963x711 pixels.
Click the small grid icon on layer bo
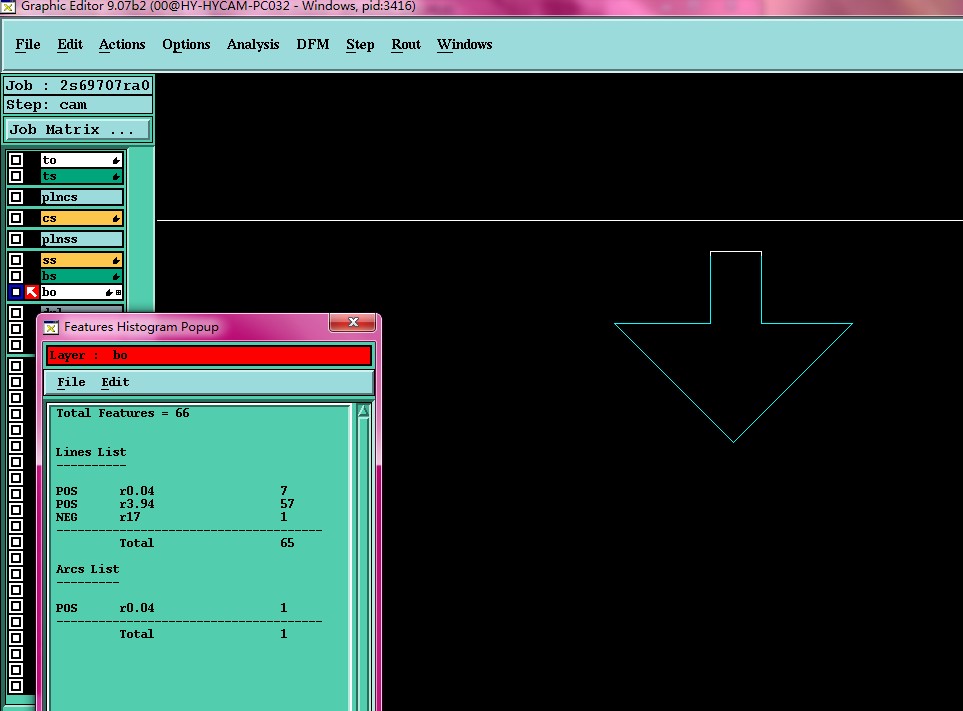click(x=119, y=292)
